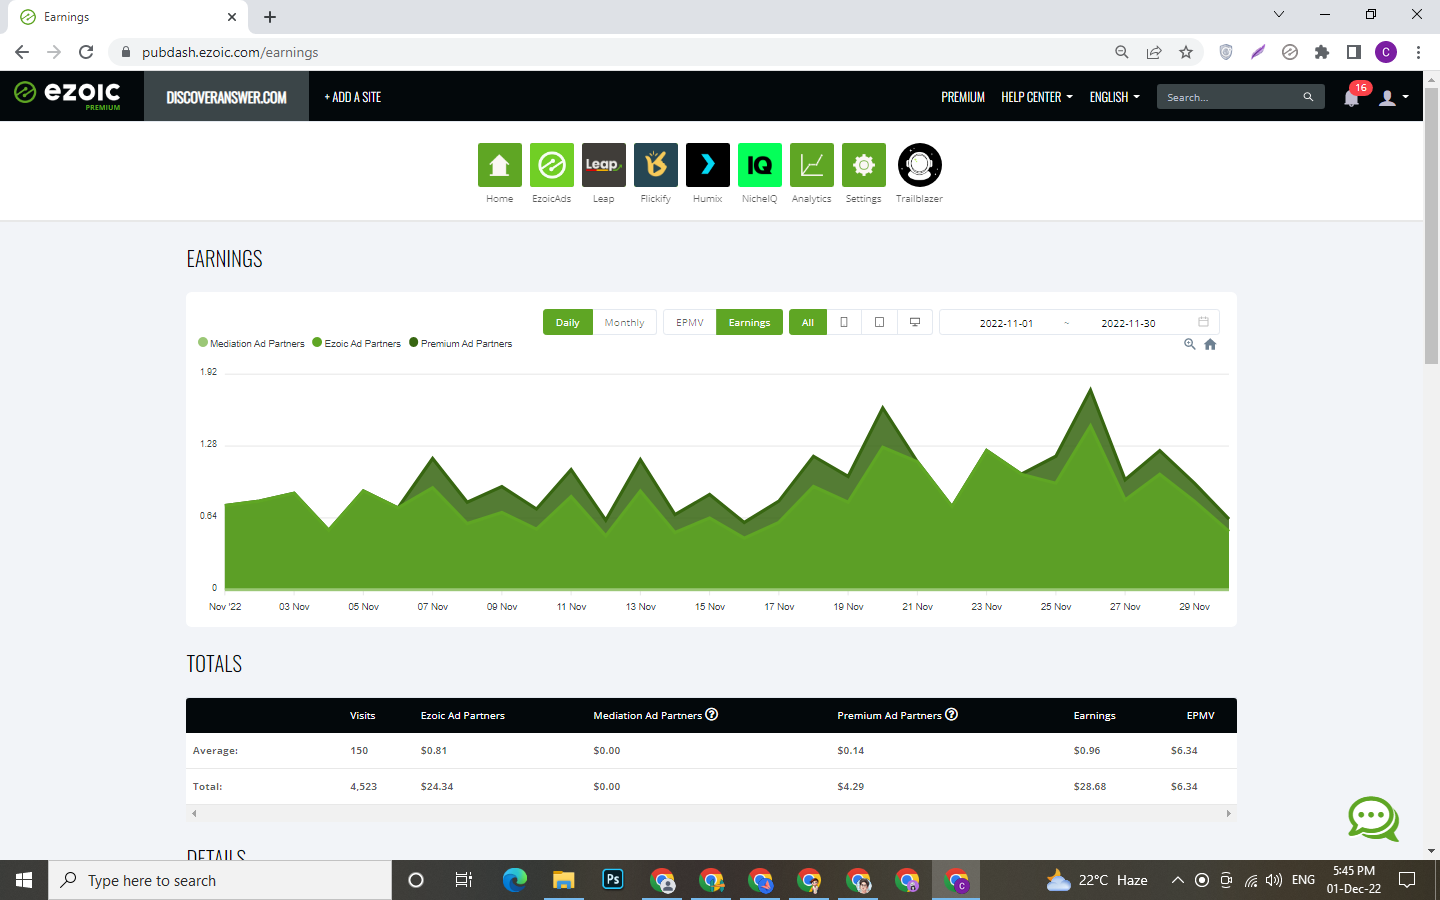This screenshot has height=900, width=1440.
Task: Share this page from the address bar
Action: click(1154, 52)
